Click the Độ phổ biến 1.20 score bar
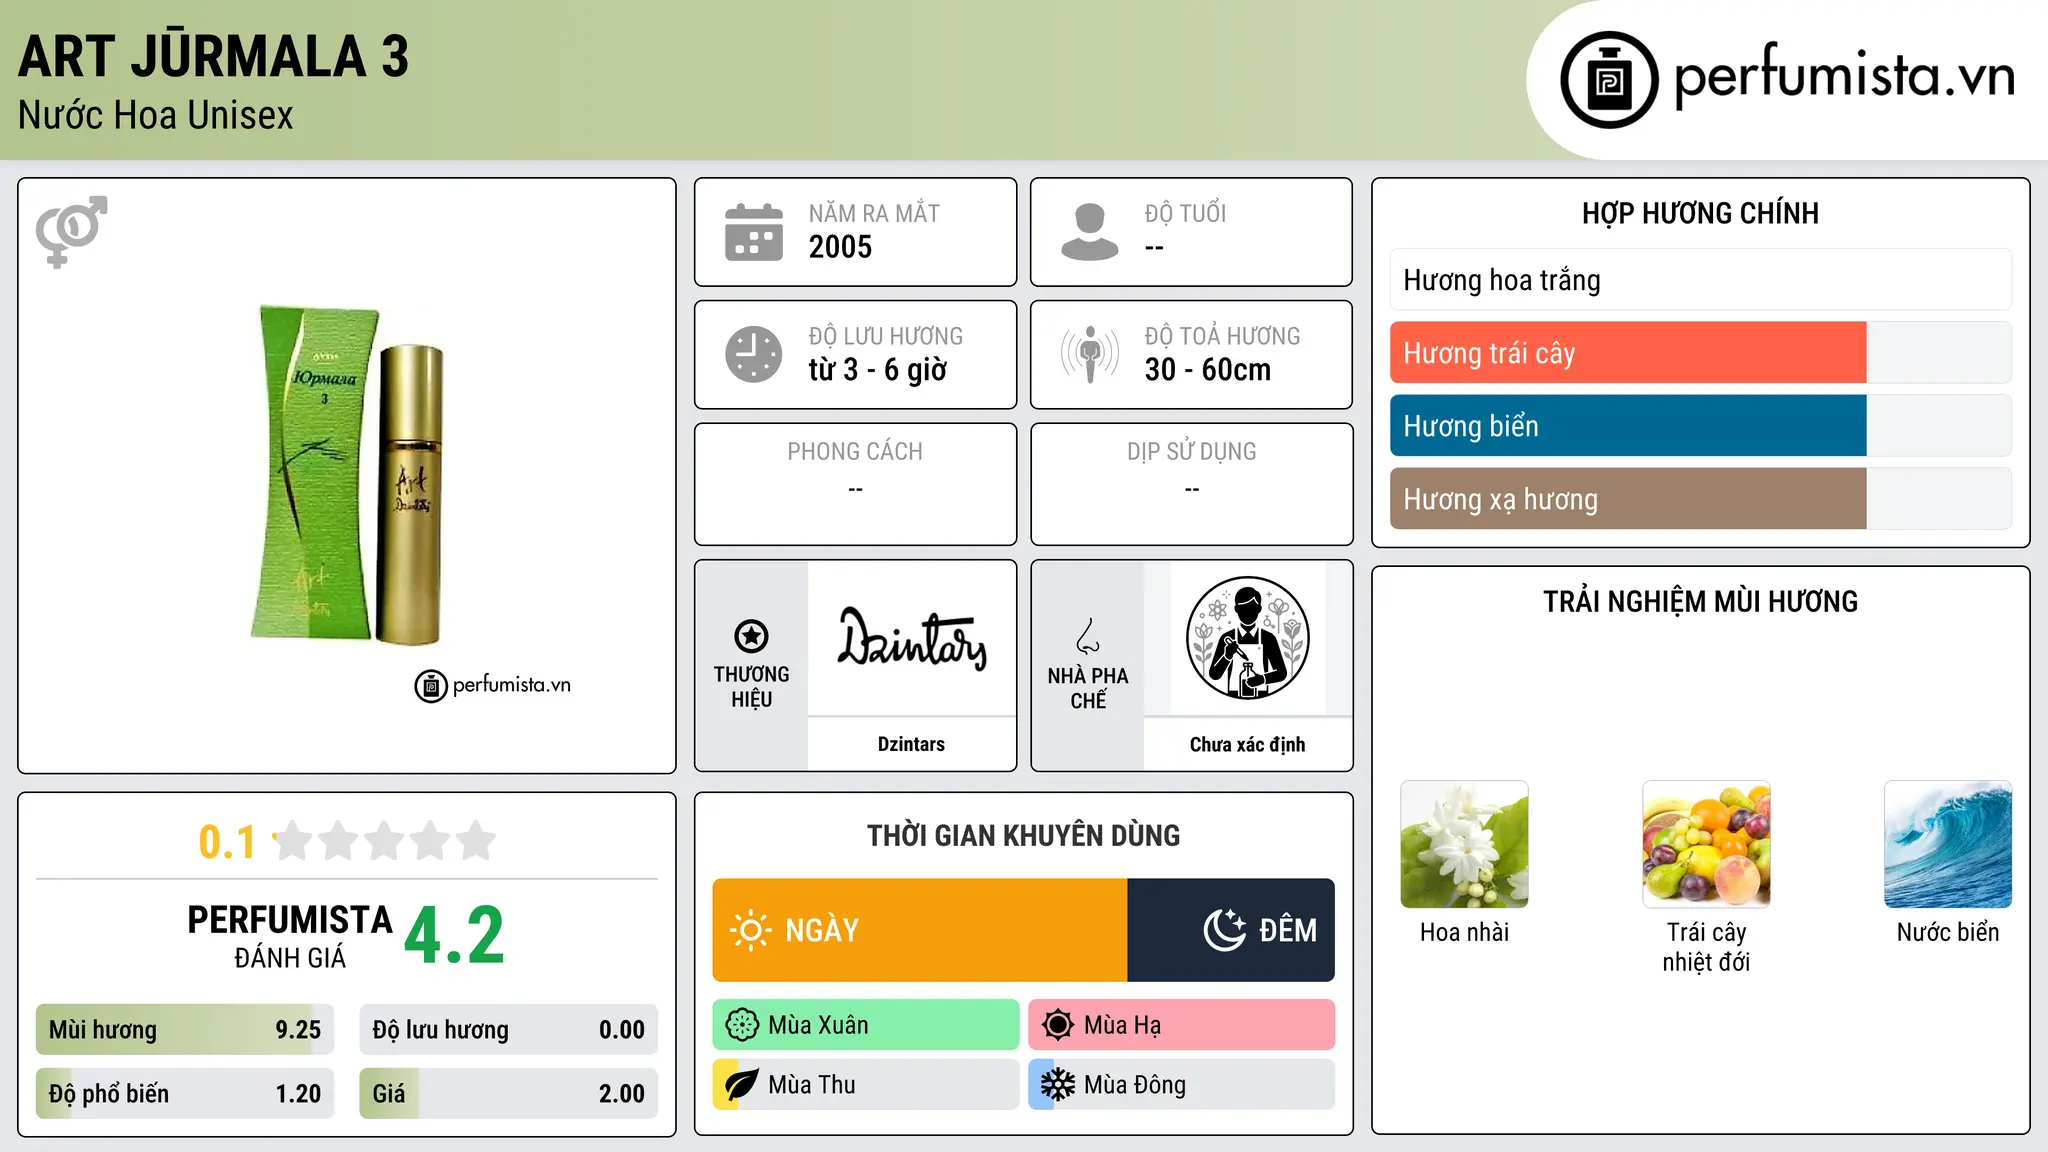Screen dimensions: 2048x1152 coord(185,1094)
